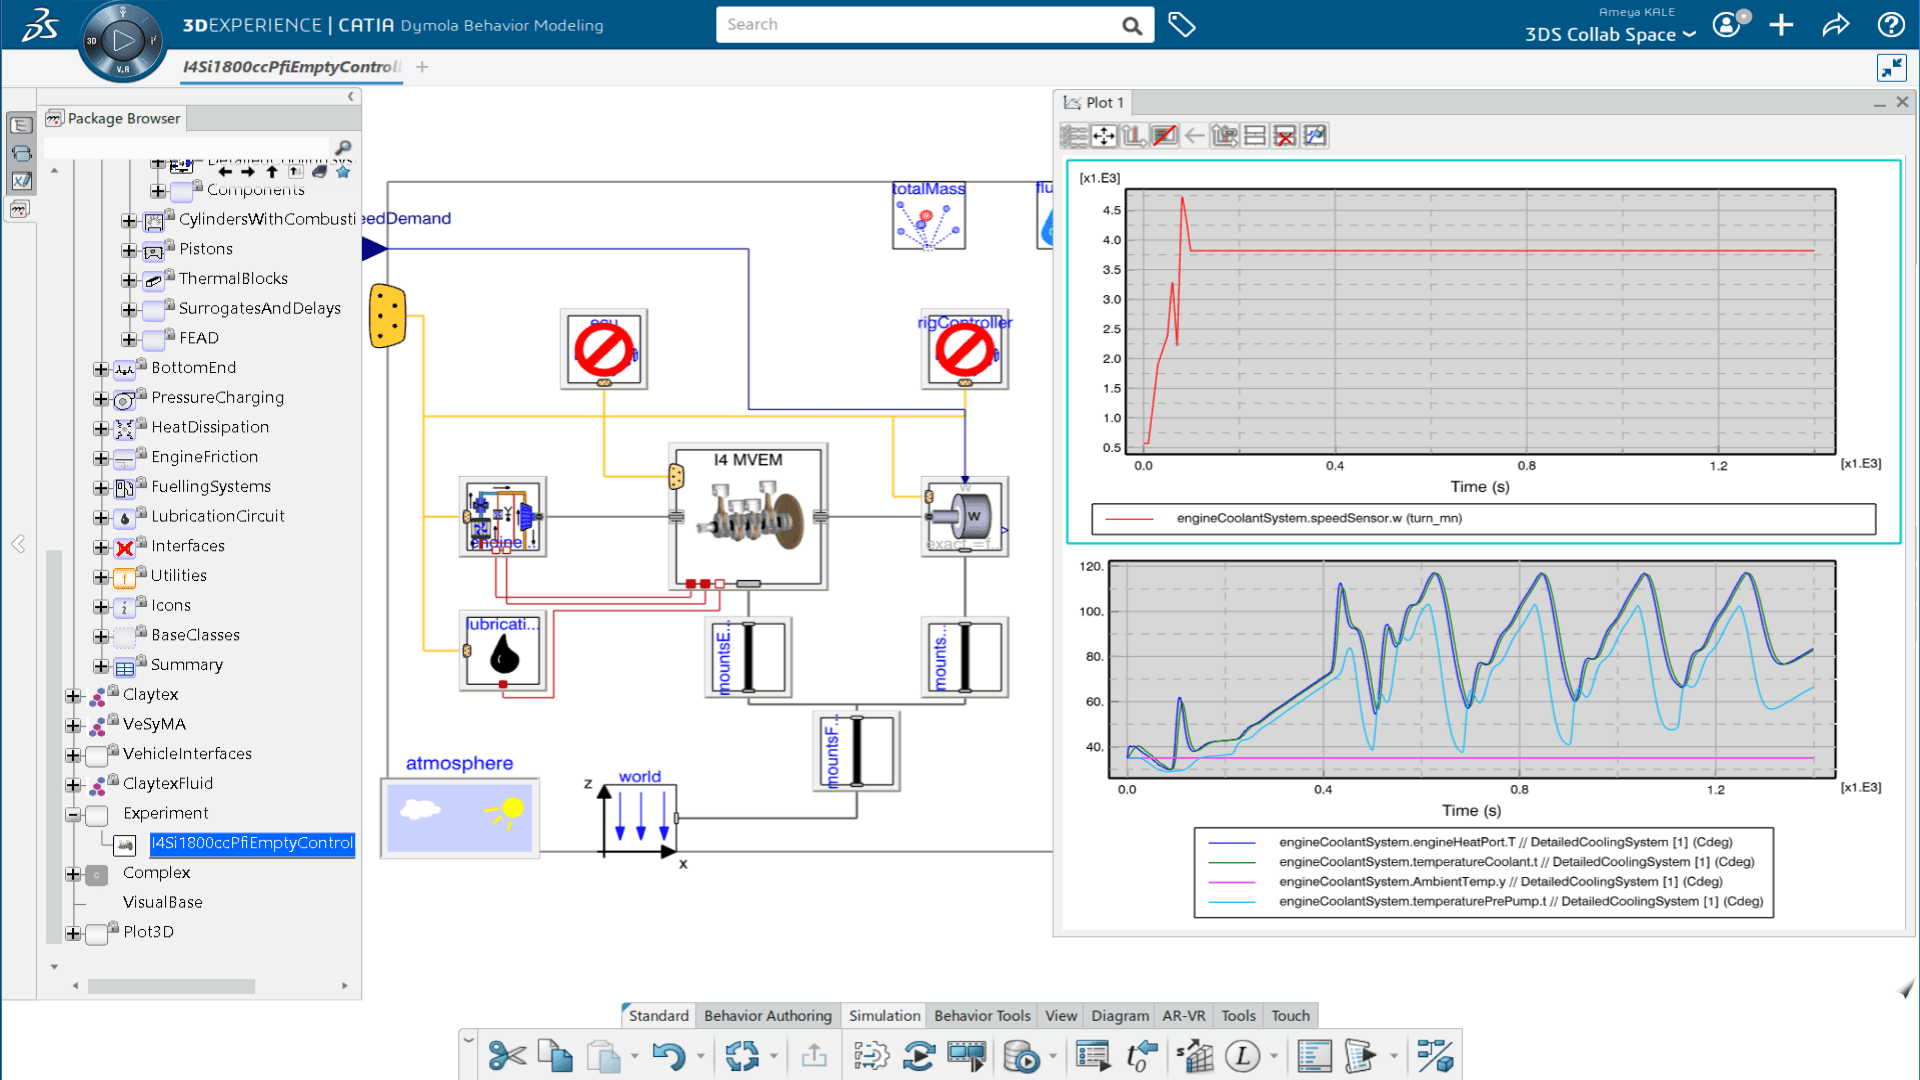Collapse the Experiment tree node
The height and width of the screenshot is (1080, 1920).
[72, 815]
